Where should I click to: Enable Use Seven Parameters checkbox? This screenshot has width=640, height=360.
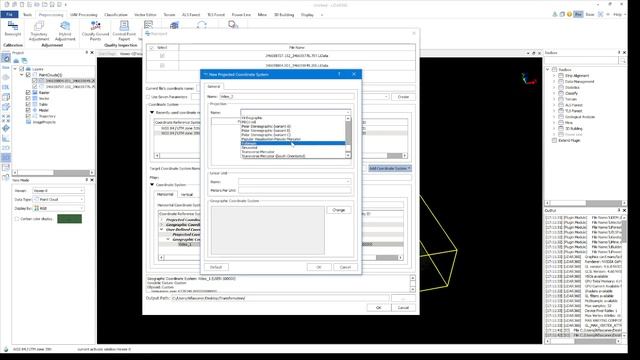click(148, 97)
